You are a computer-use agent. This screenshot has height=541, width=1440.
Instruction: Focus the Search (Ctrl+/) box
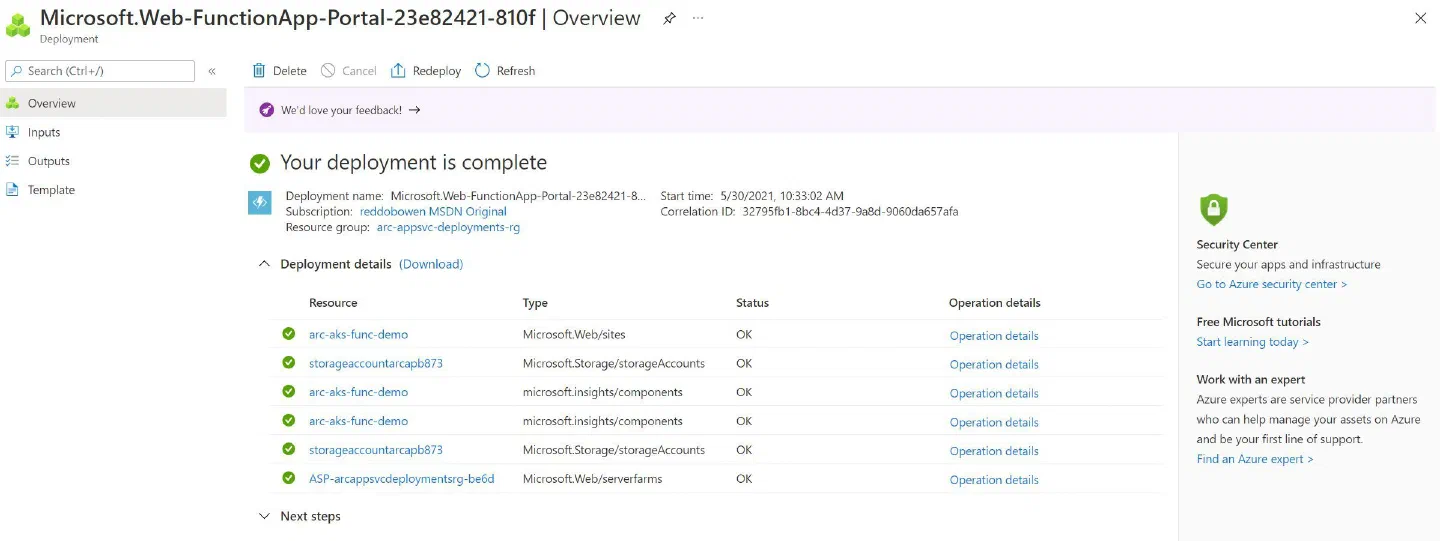100,71
